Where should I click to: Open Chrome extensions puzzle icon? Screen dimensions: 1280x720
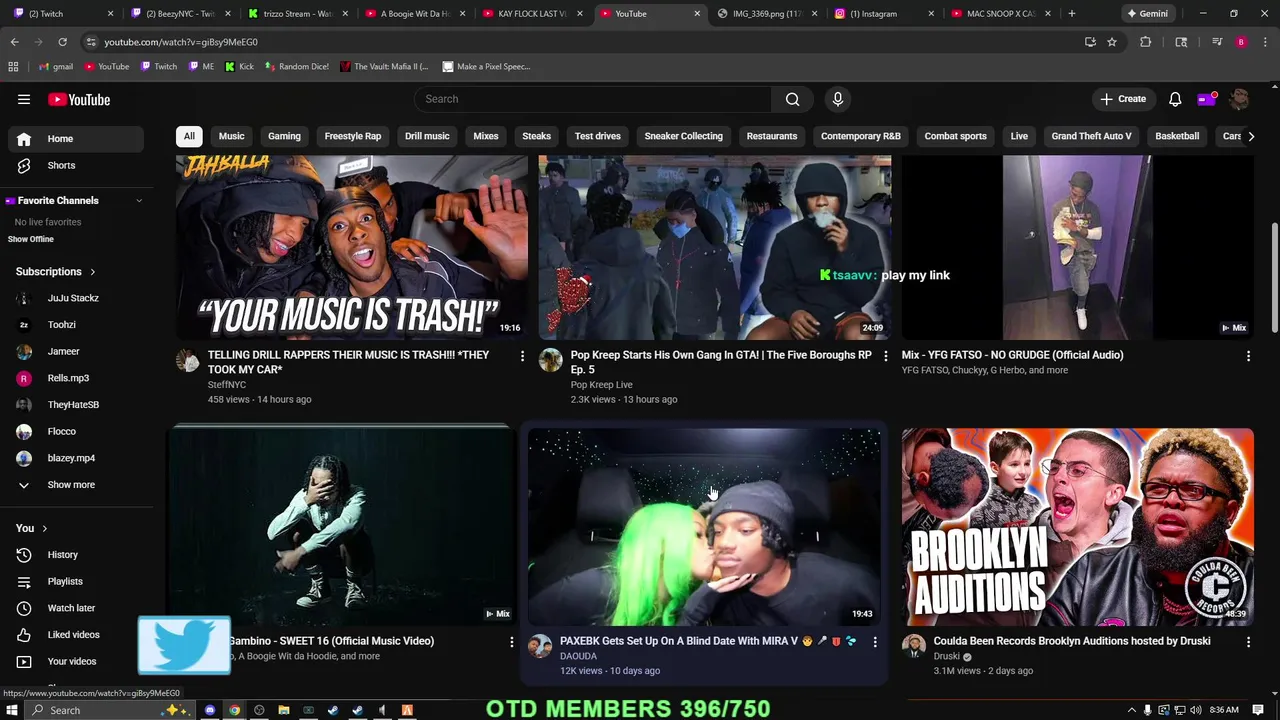1146,42
